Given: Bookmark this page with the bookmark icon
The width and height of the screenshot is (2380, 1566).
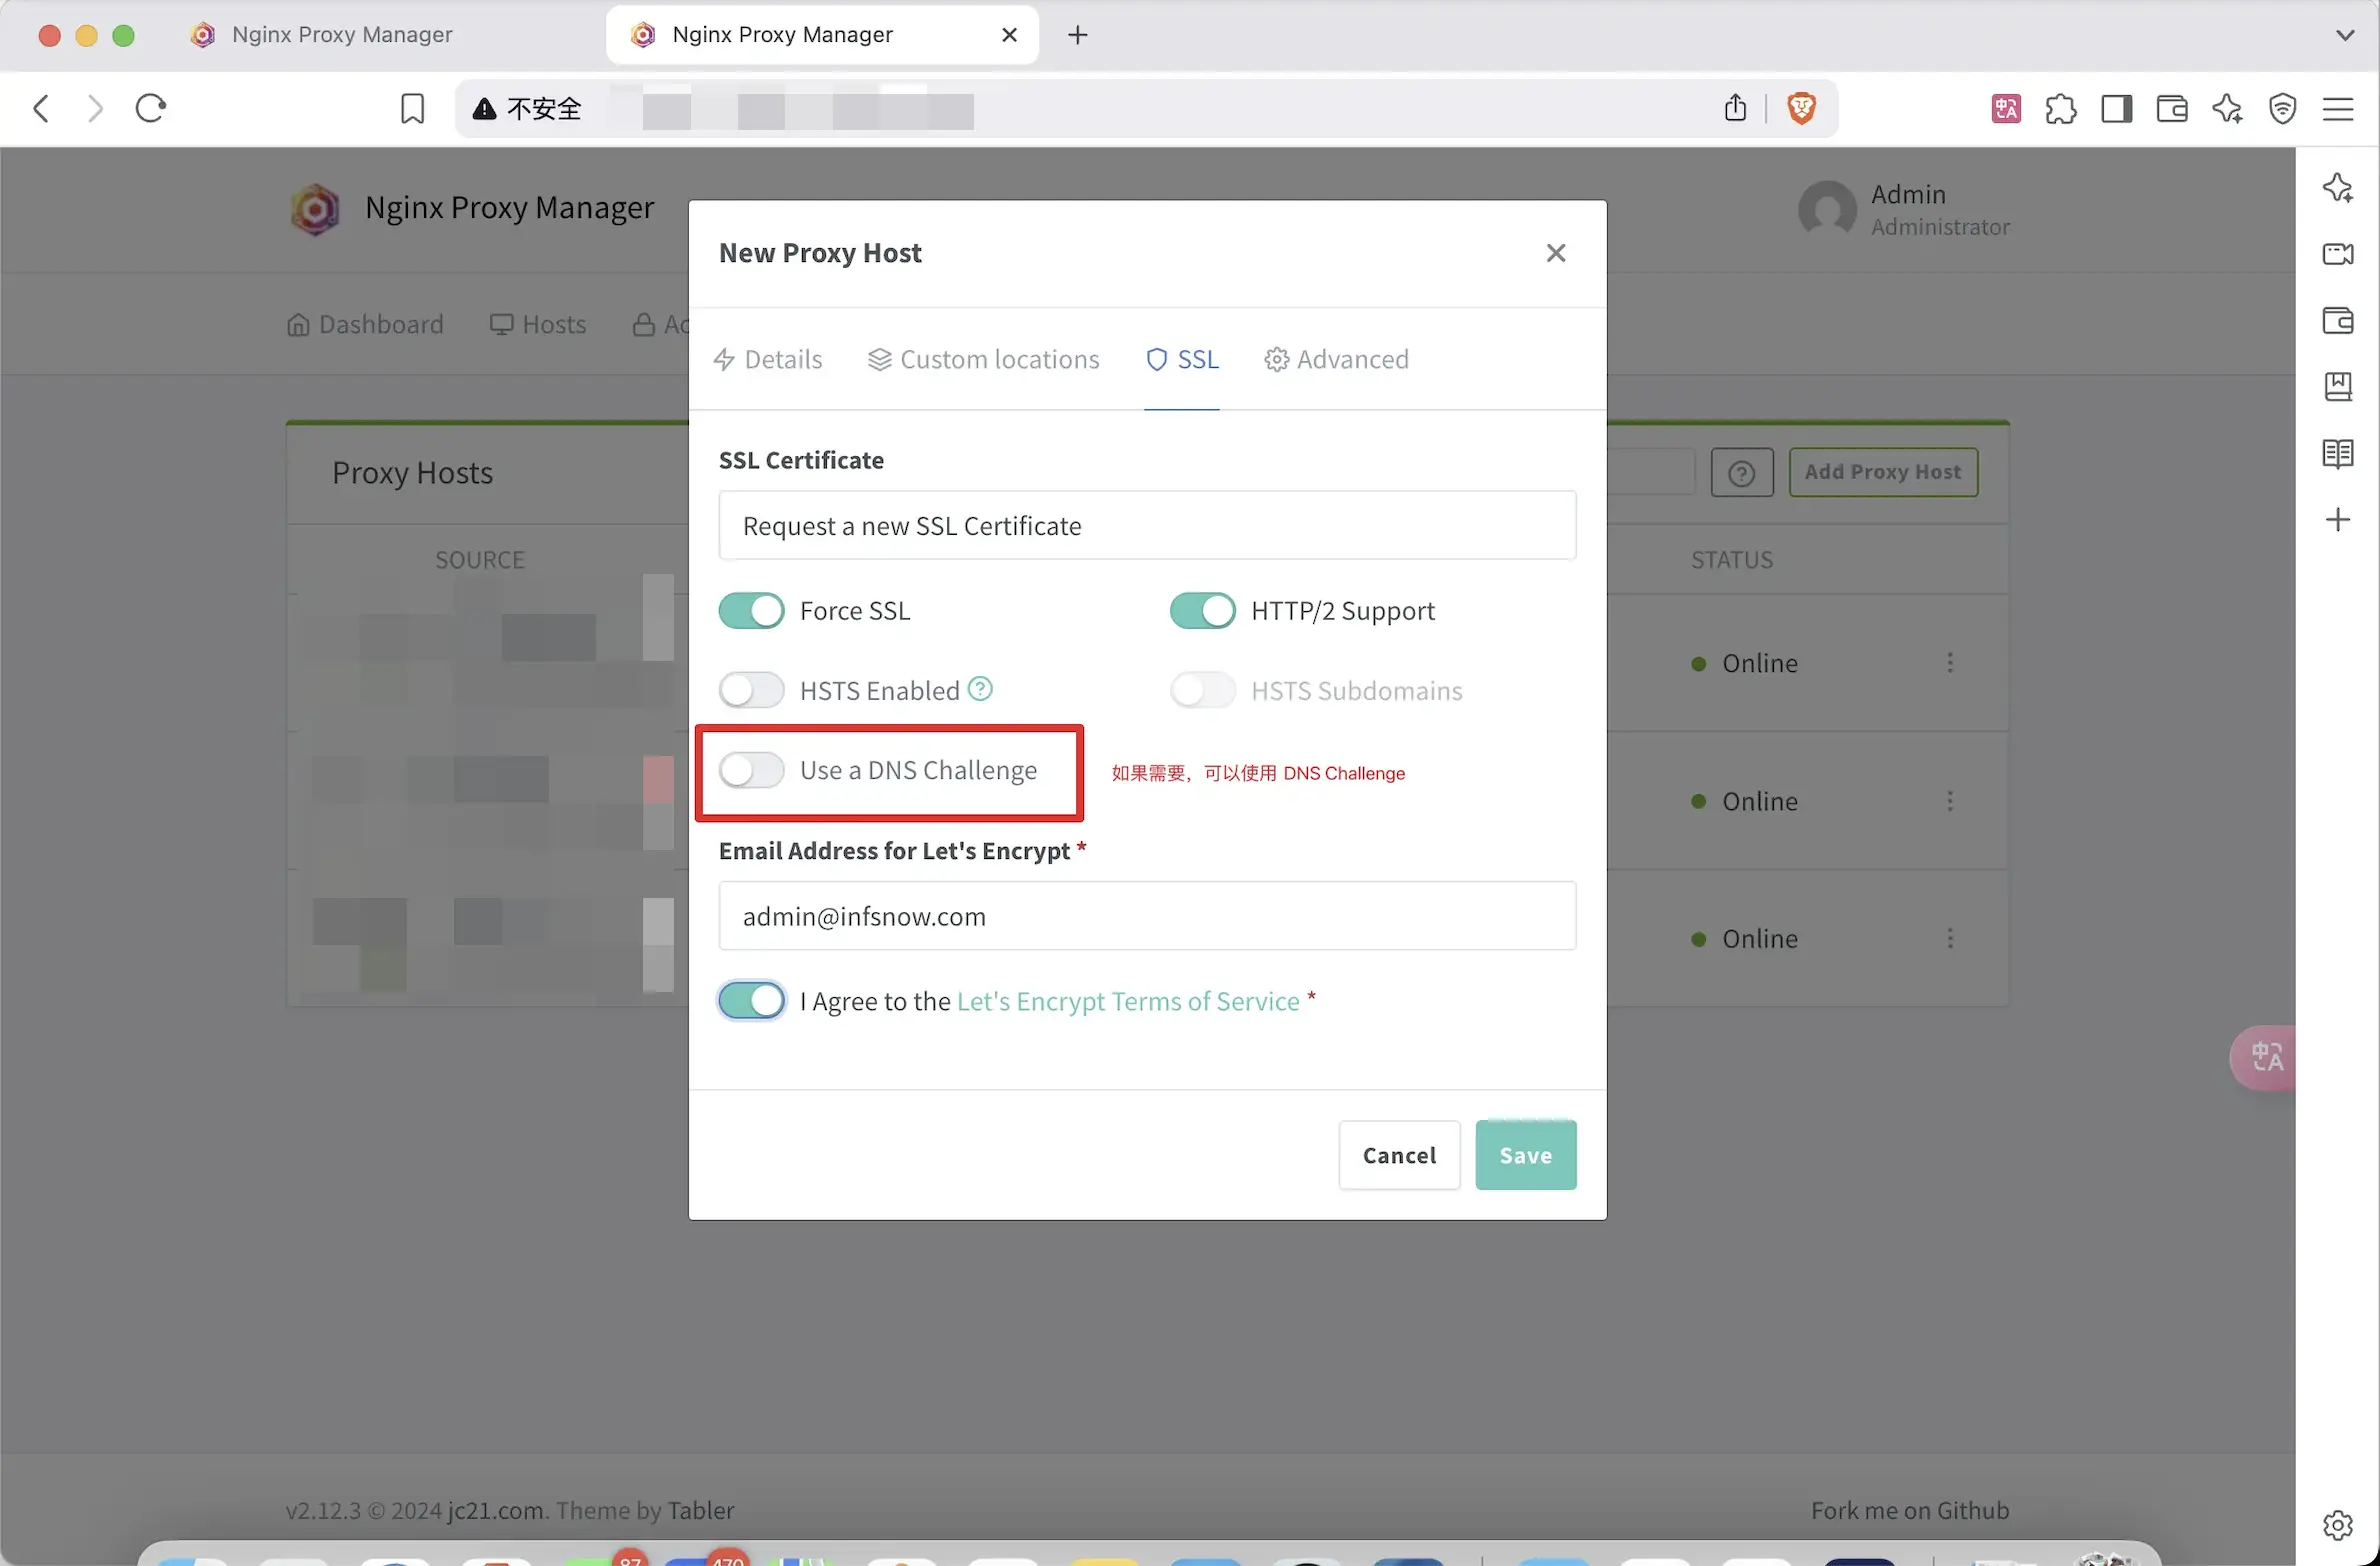Looking at the screenshot, I should (412, 108).
